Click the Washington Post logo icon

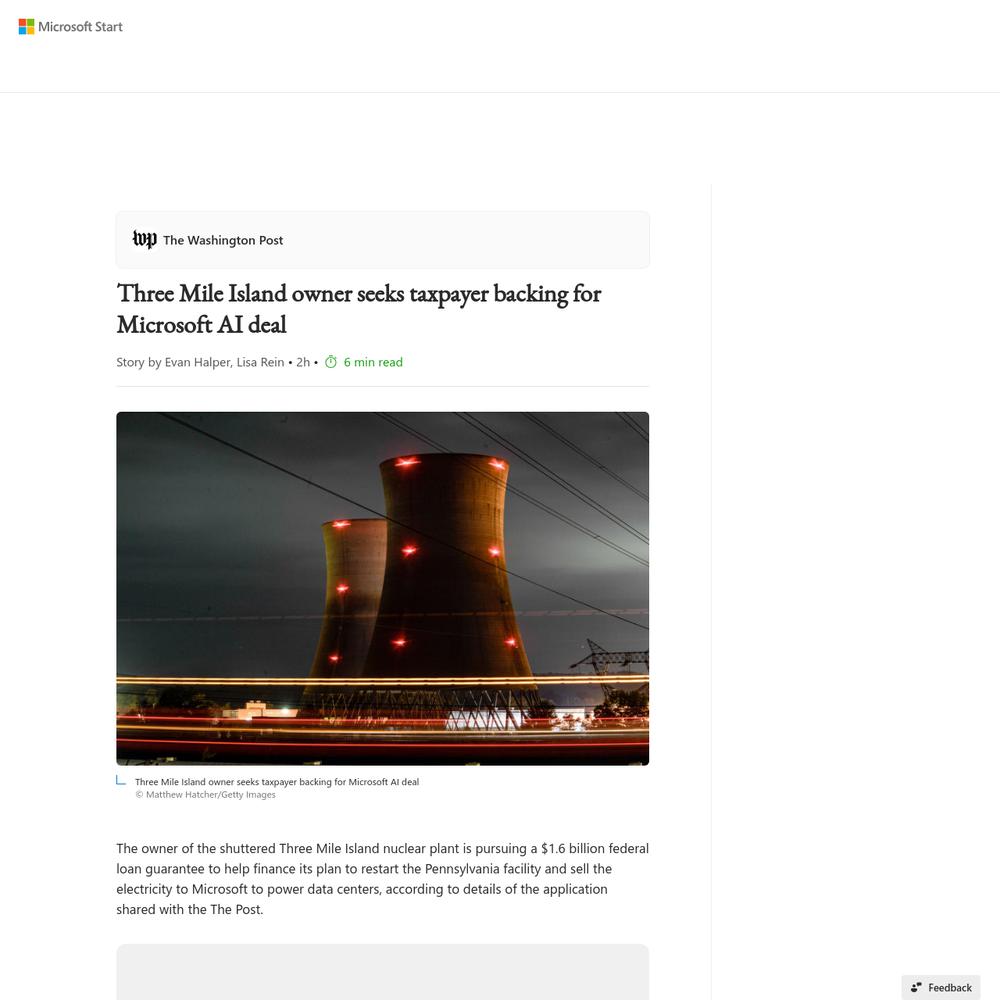tap(145, 240)
